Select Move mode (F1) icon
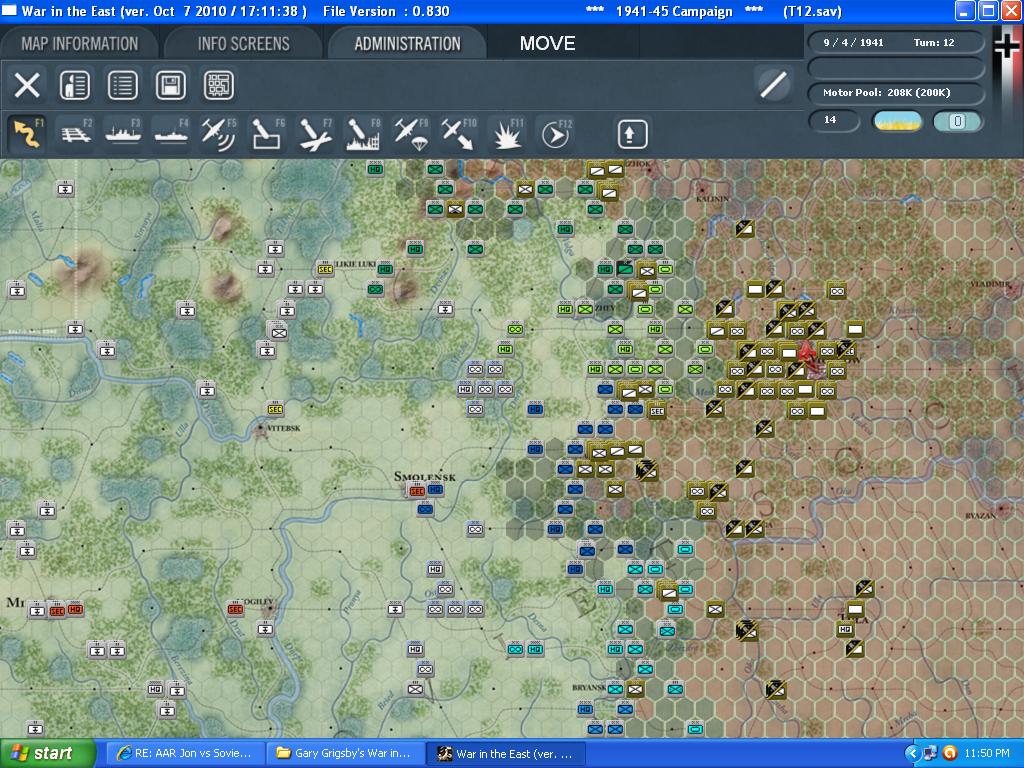Viewport: 1024px width, 768px height. tap(27, 134)
